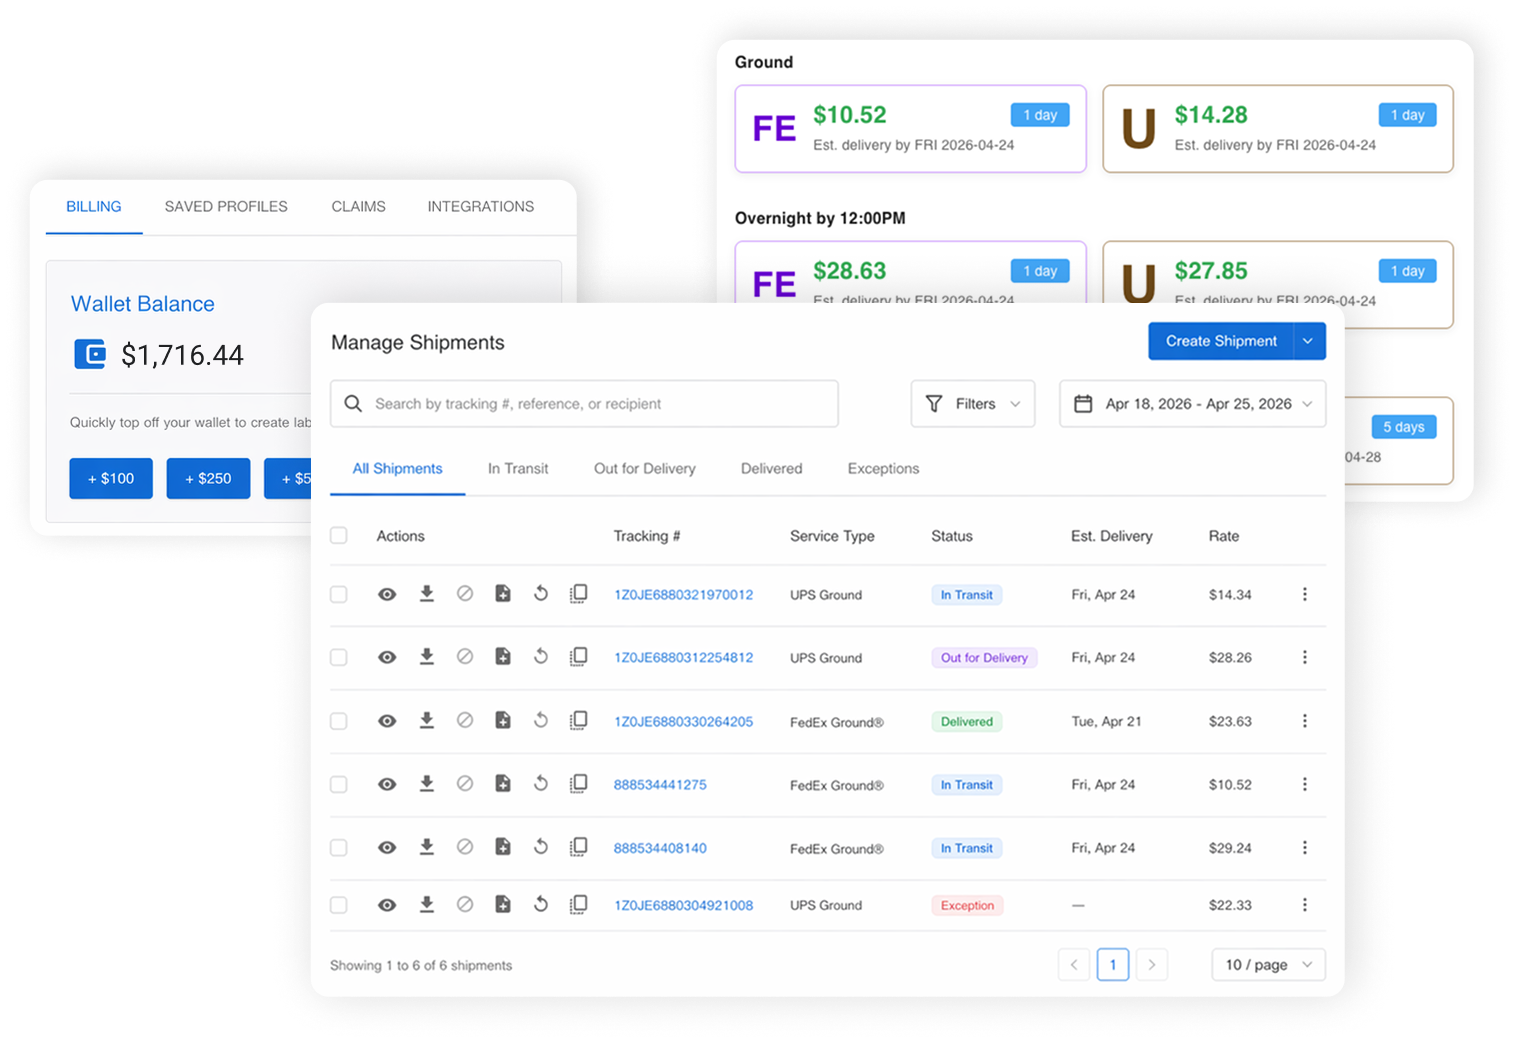
Task: Add $250 to the wallet balance
Action: (208, 478)
